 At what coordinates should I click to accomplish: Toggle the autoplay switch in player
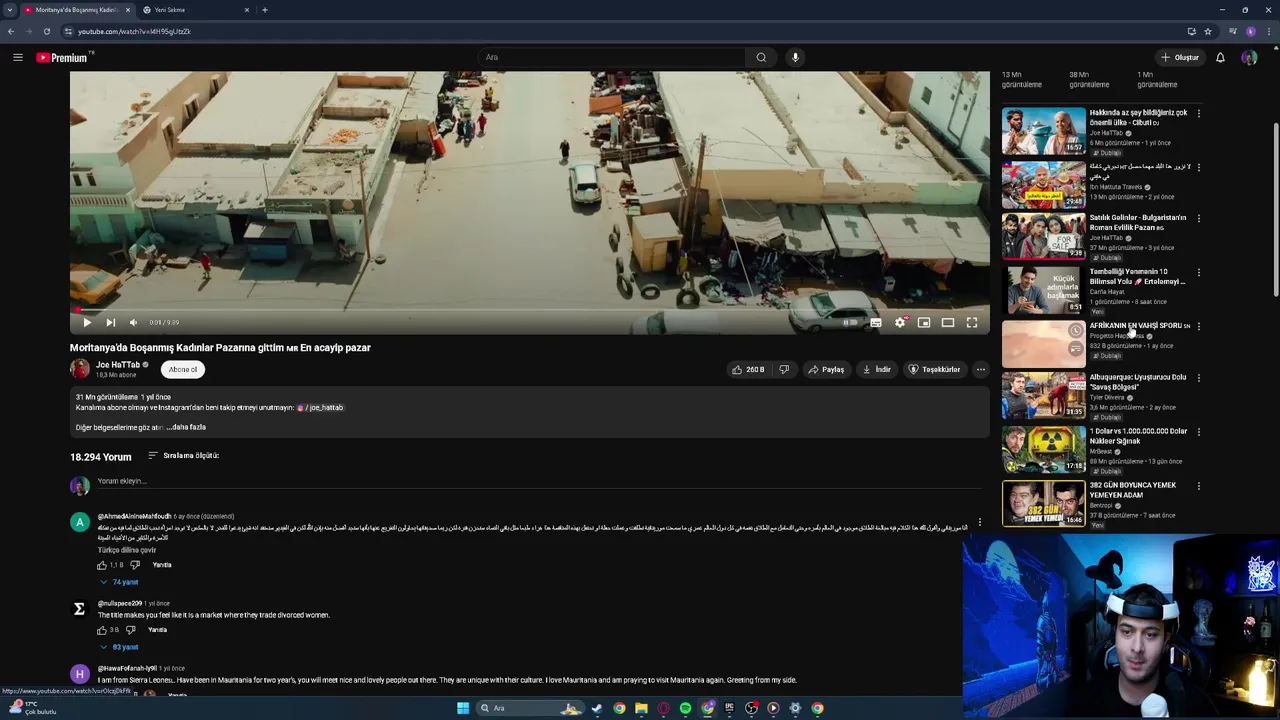point(850,322)
